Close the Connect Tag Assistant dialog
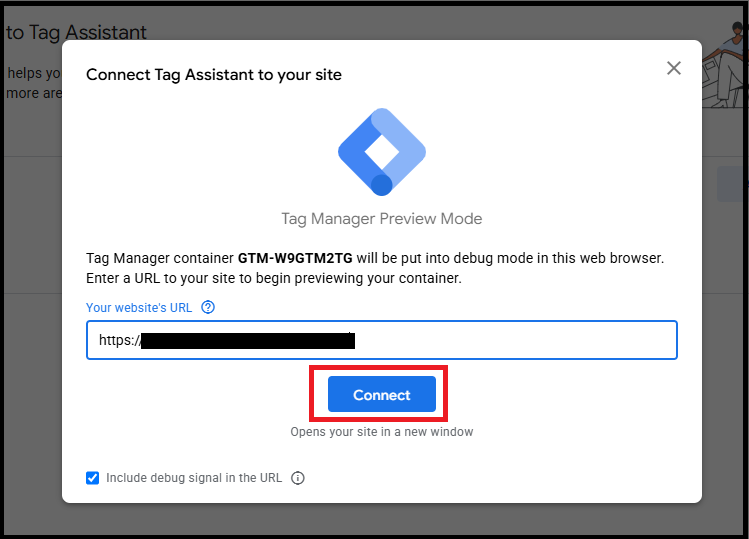Viewport: 749px width, 539px height. pyautogui.click(x=674, y=68)
